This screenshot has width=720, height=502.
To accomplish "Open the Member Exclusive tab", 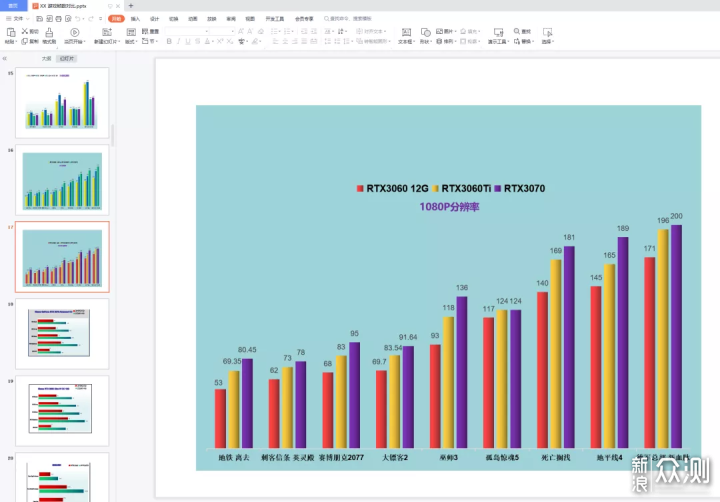I will pyautogui.click(x=304, y=19).
